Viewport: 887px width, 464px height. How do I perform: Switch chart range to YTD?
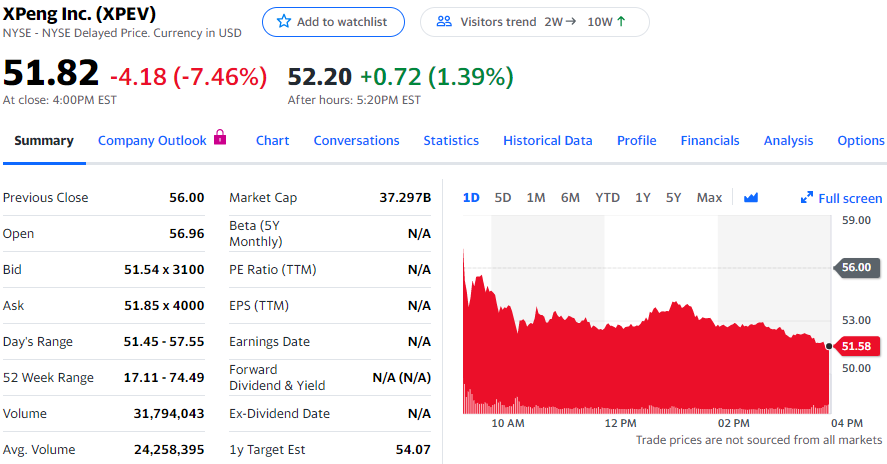[x=607, y=198]
